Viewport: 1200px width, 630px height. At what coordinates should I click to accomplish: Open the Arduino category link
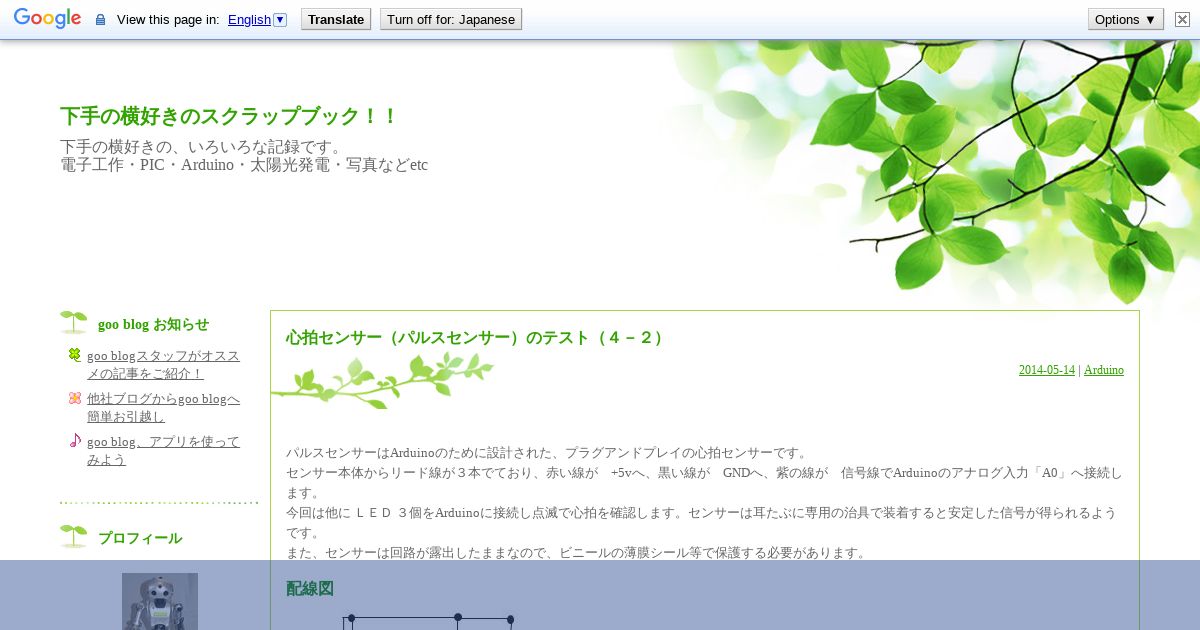point(1104,370)
